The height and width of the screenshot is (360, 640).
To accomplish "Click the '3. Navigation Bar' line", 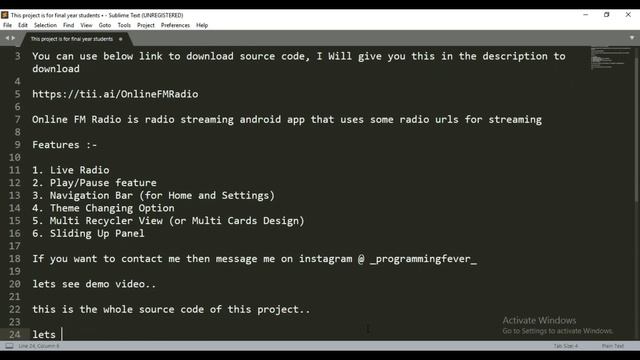I will 153,196.
